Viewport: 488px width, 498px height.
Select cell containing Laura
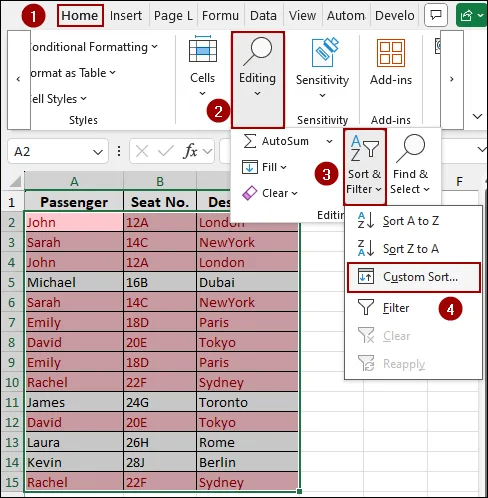point(74,442)
